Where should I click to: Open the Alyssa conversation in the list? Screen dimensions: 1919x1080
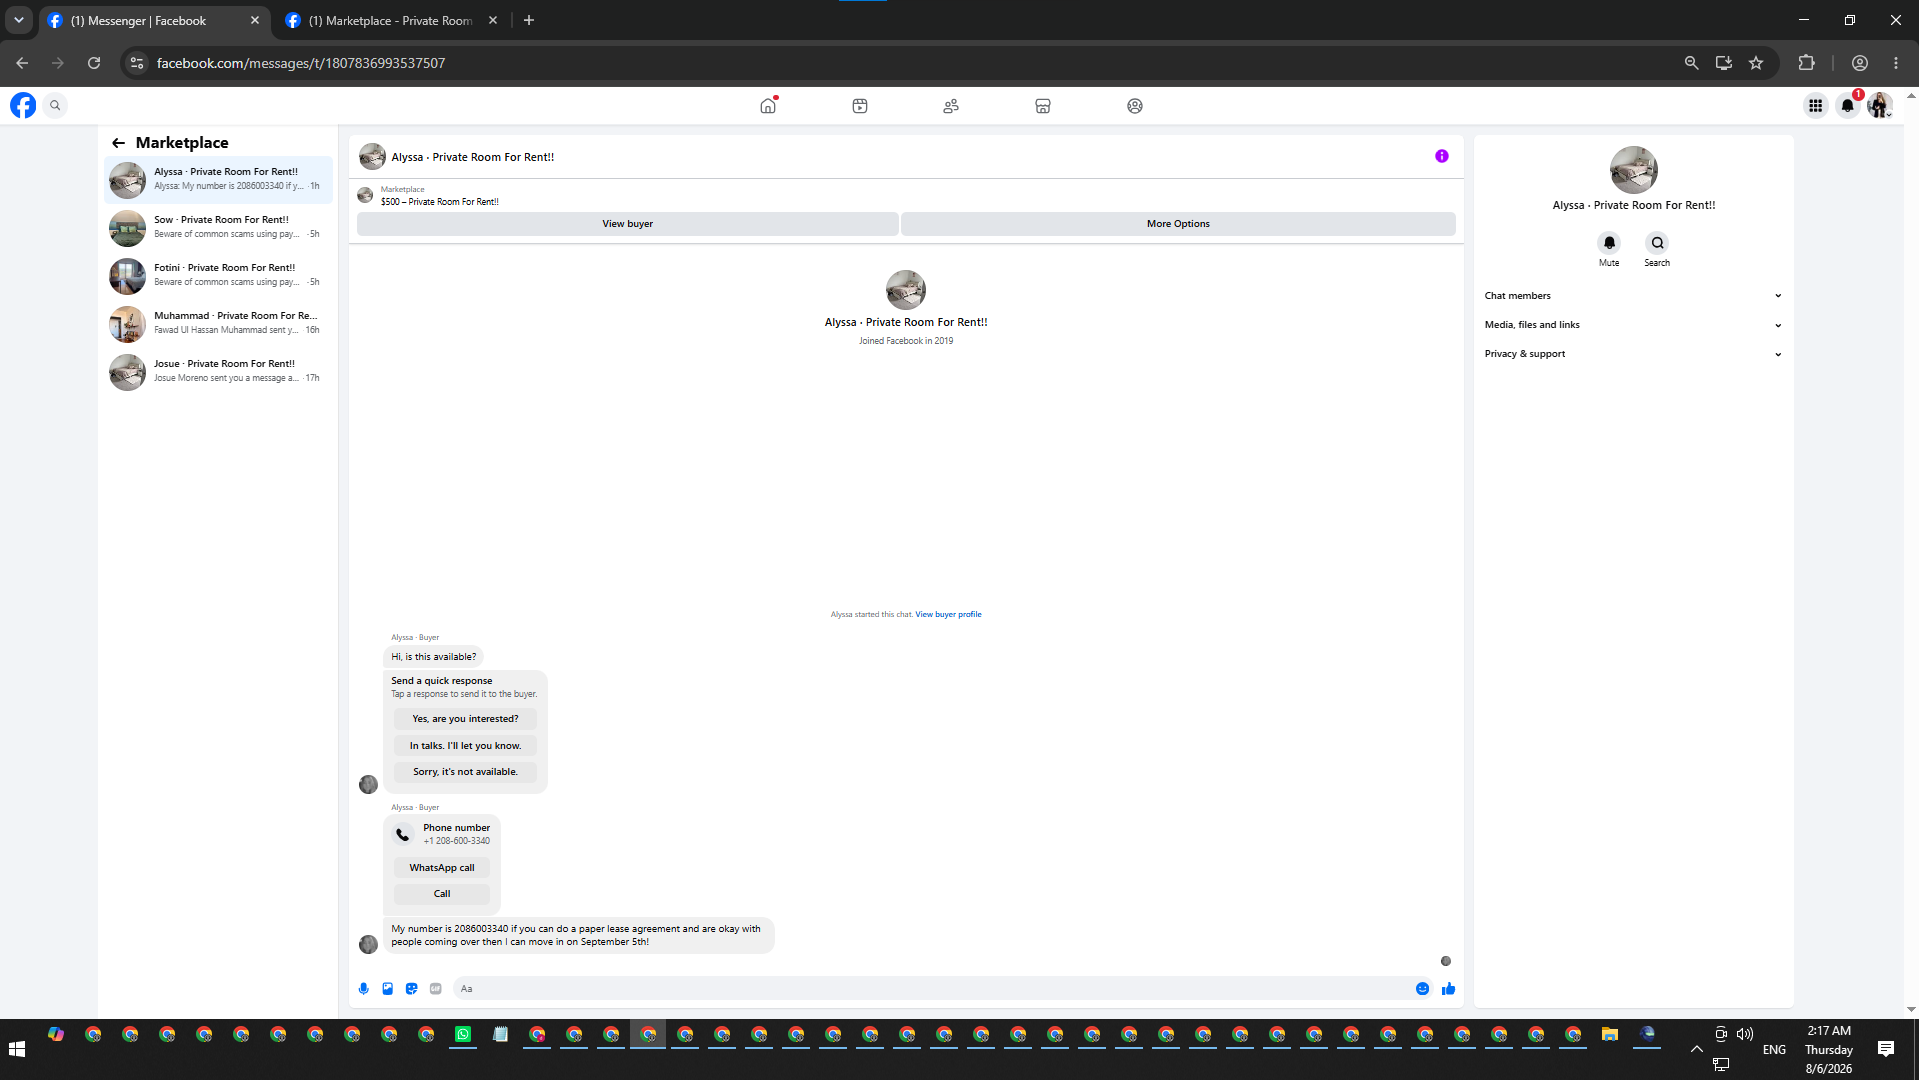(218, 180)
